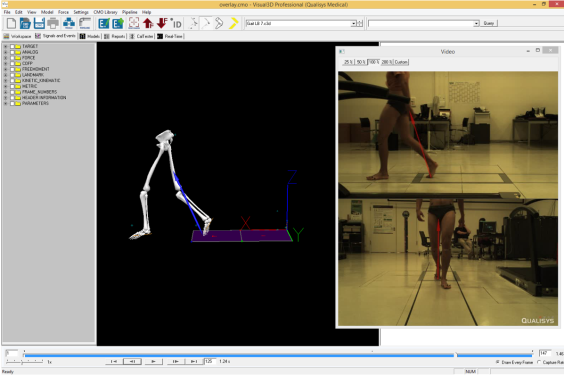The height and width of the screenshot is (376, 564).
Task: Open the active file dropdown list
Action: (354, 23)
